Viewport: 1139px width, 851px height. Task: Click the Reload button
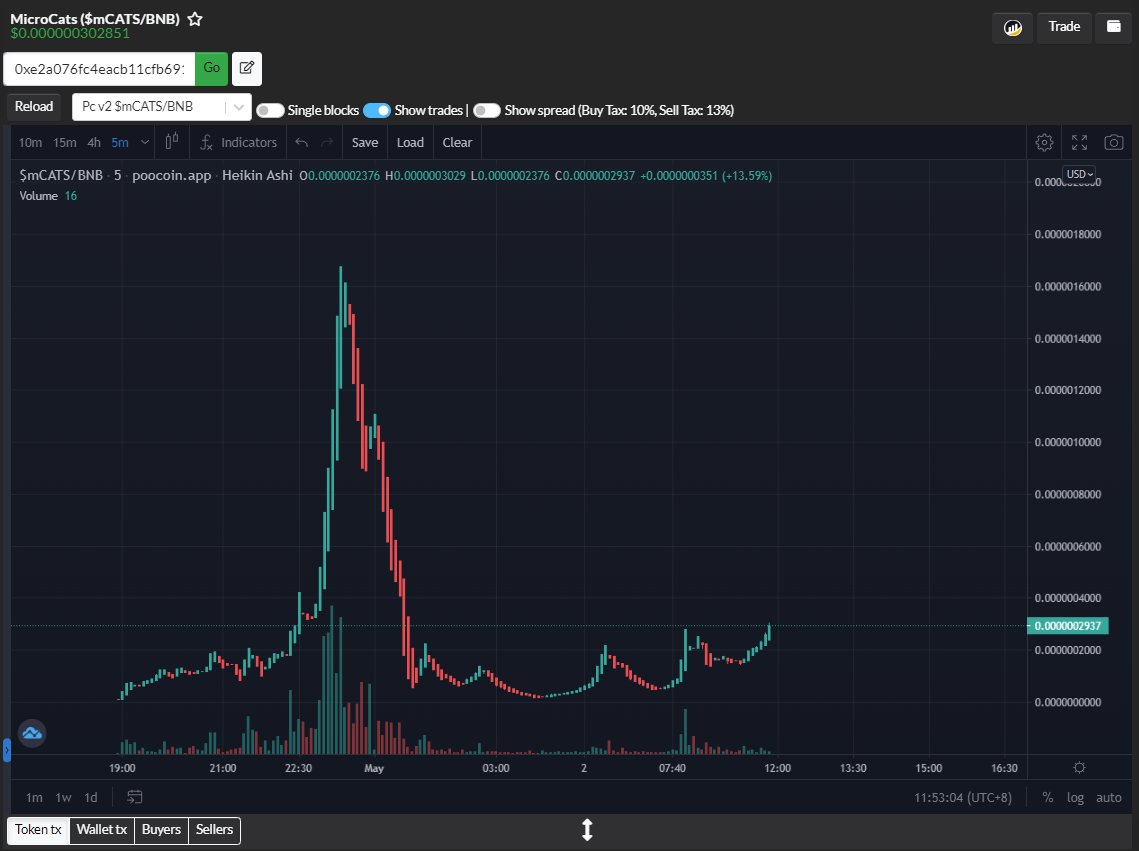pyautogui.click(x=34, y=107)
